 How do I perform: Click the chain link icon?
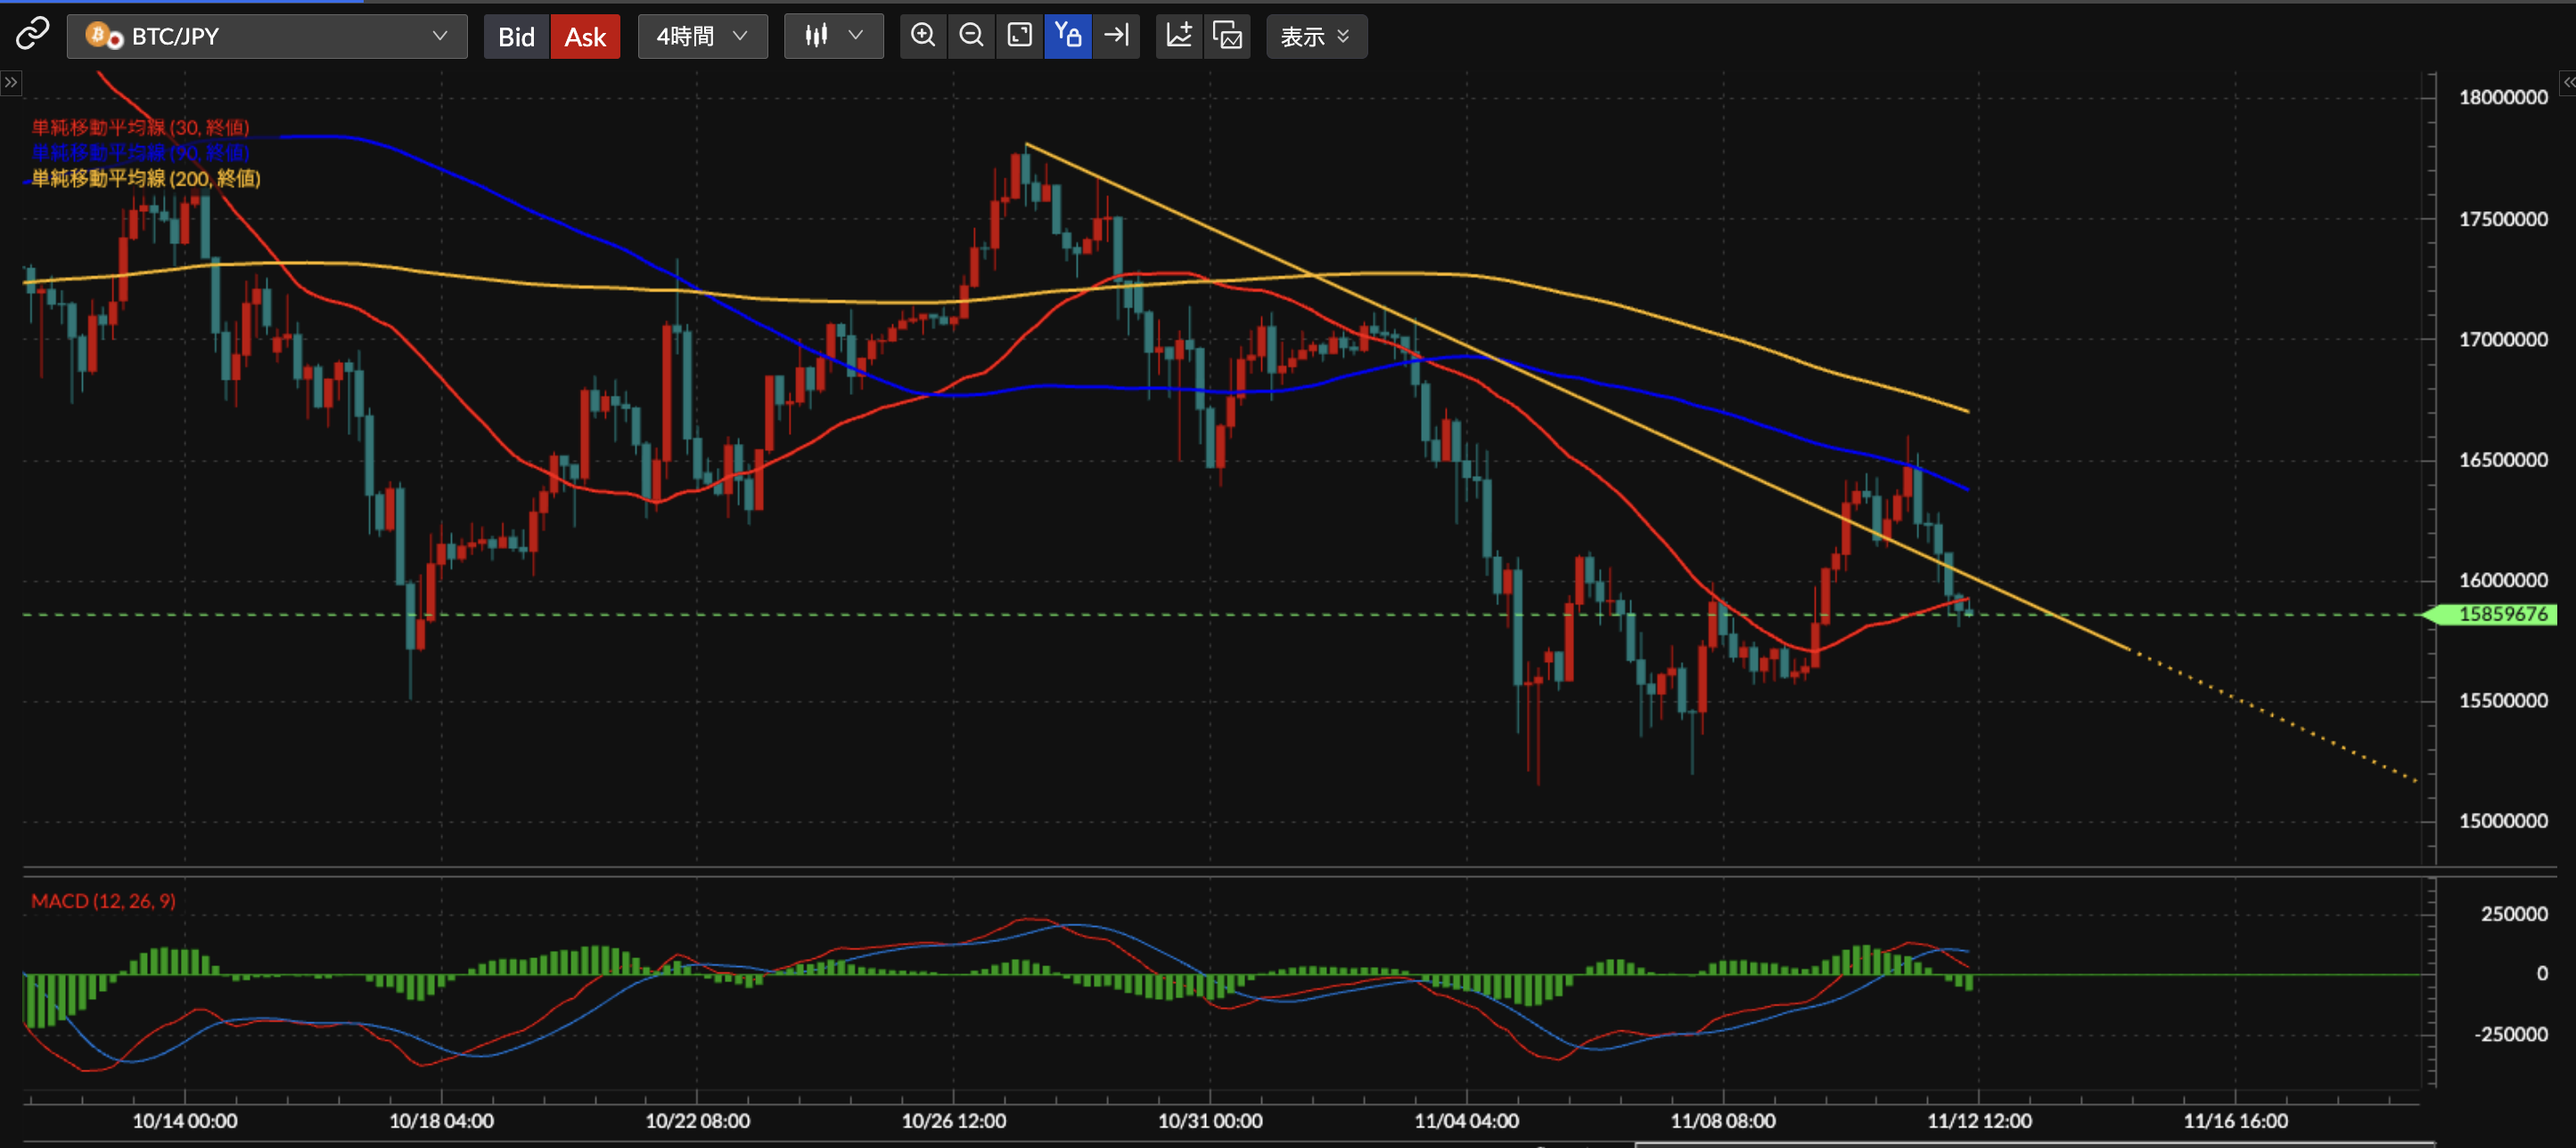(32, 35)
